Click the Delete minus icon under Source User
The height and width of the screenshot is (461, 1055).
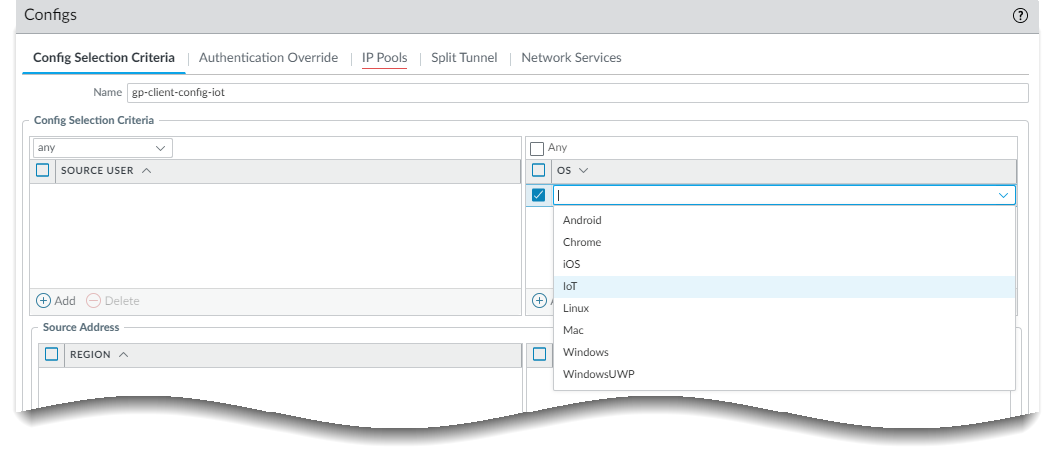click(x=94, y=301)
